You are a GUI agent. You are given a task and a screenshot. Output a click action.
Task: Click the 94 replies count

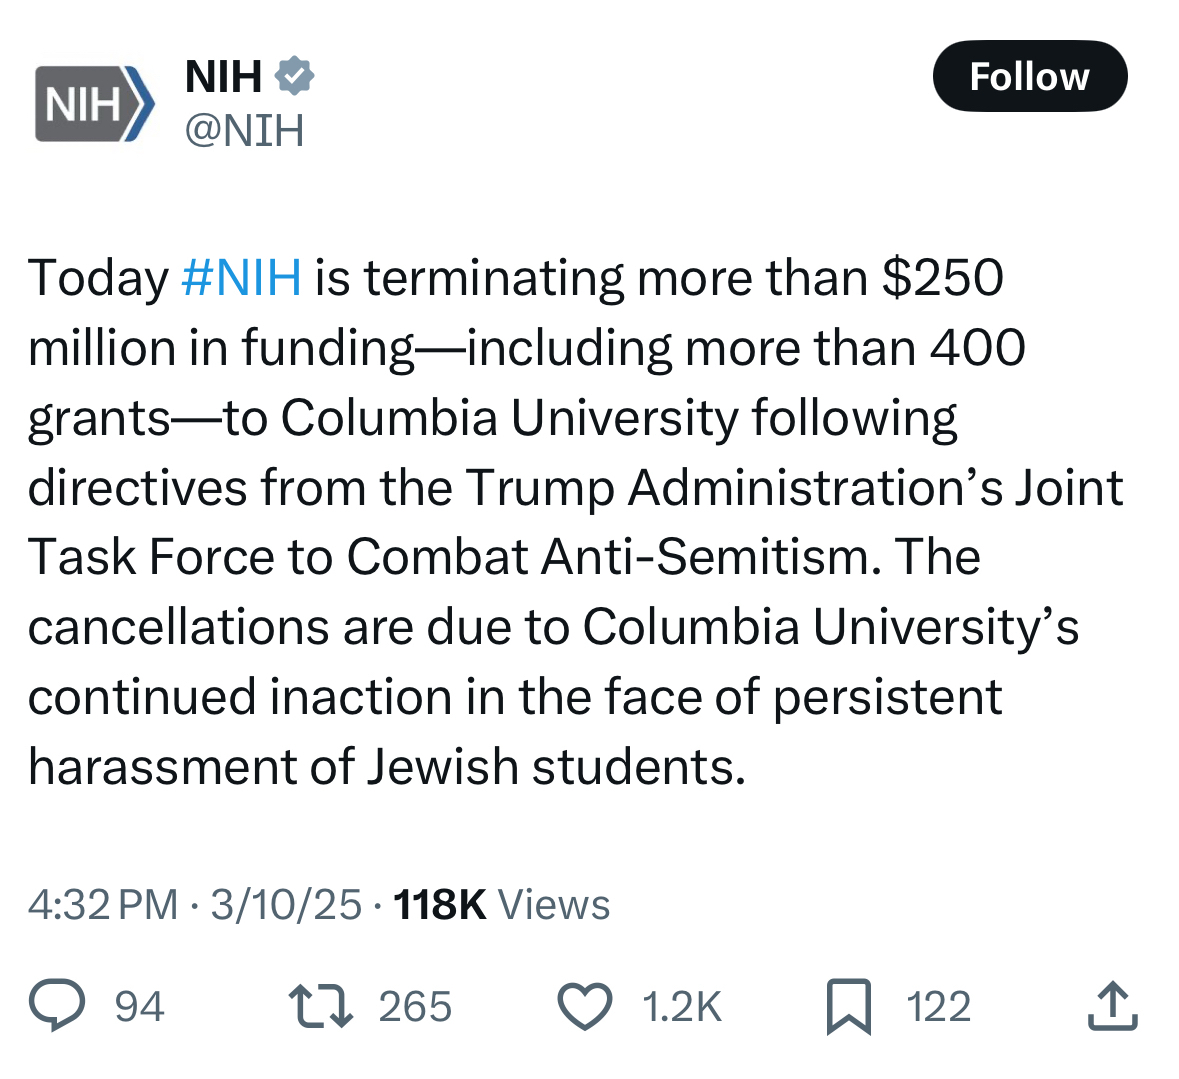[x=140, y=1006]
